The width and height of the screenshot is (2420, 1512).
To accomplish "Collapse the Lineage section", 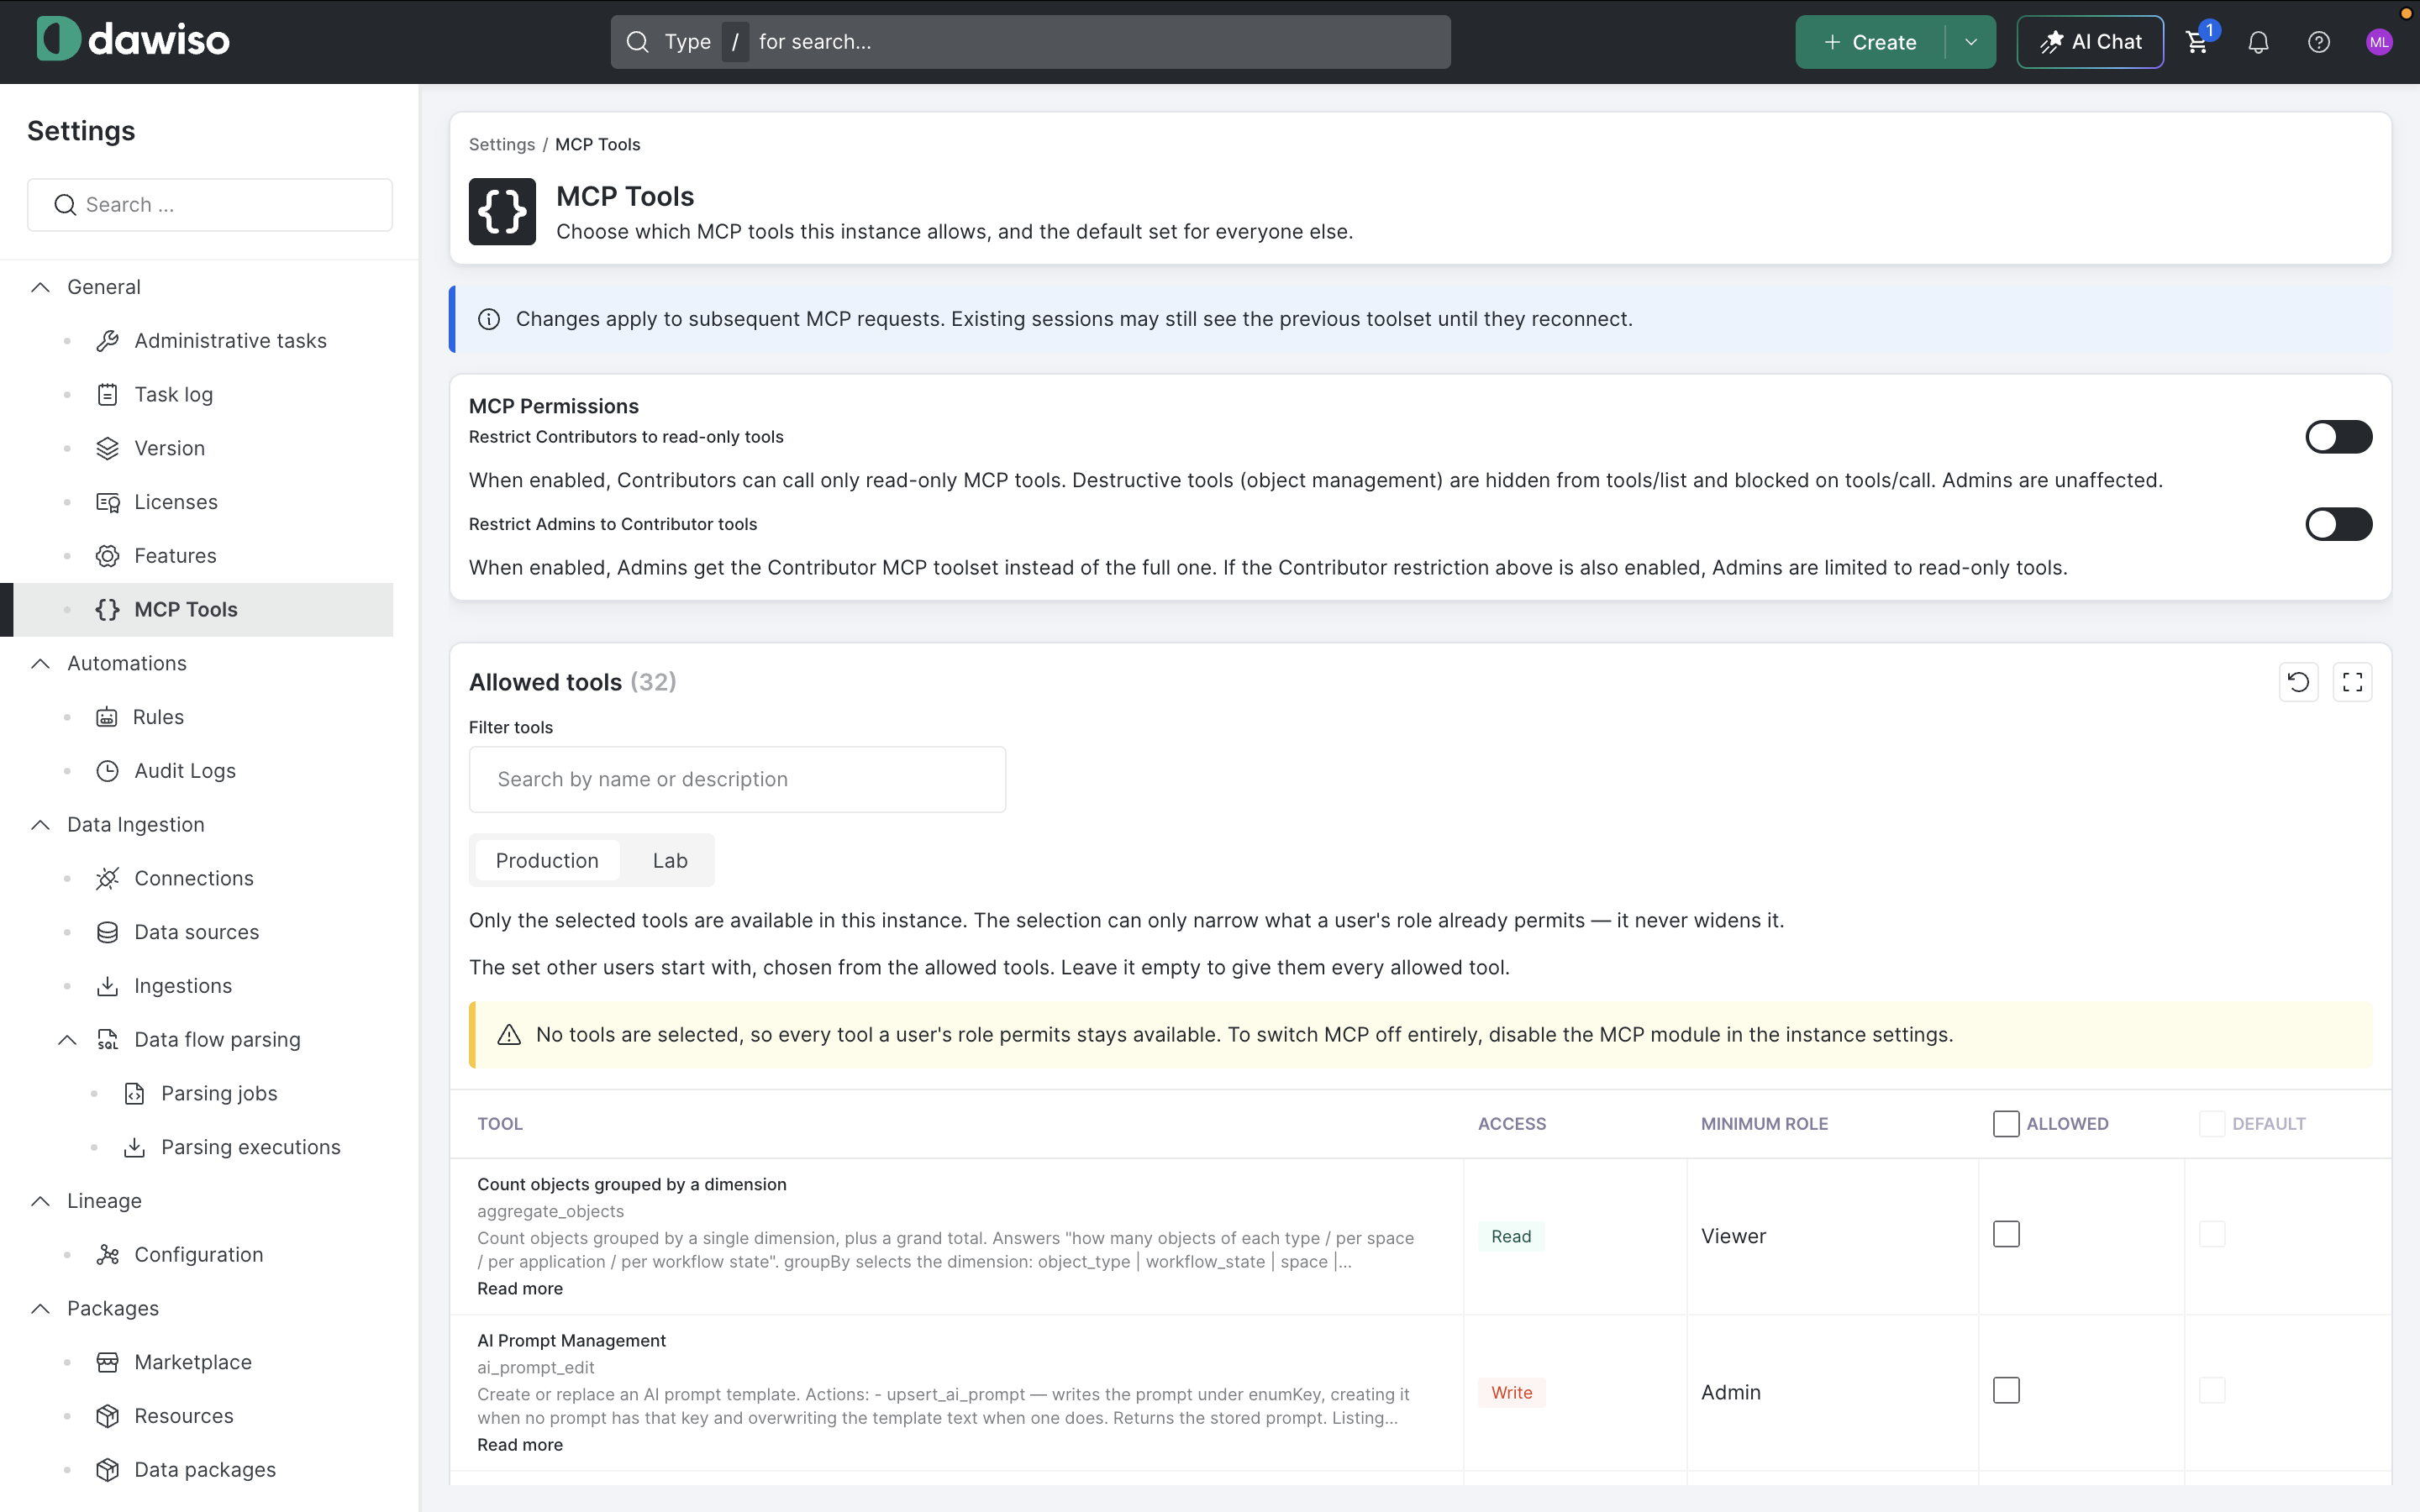I will coord(40,1201).
